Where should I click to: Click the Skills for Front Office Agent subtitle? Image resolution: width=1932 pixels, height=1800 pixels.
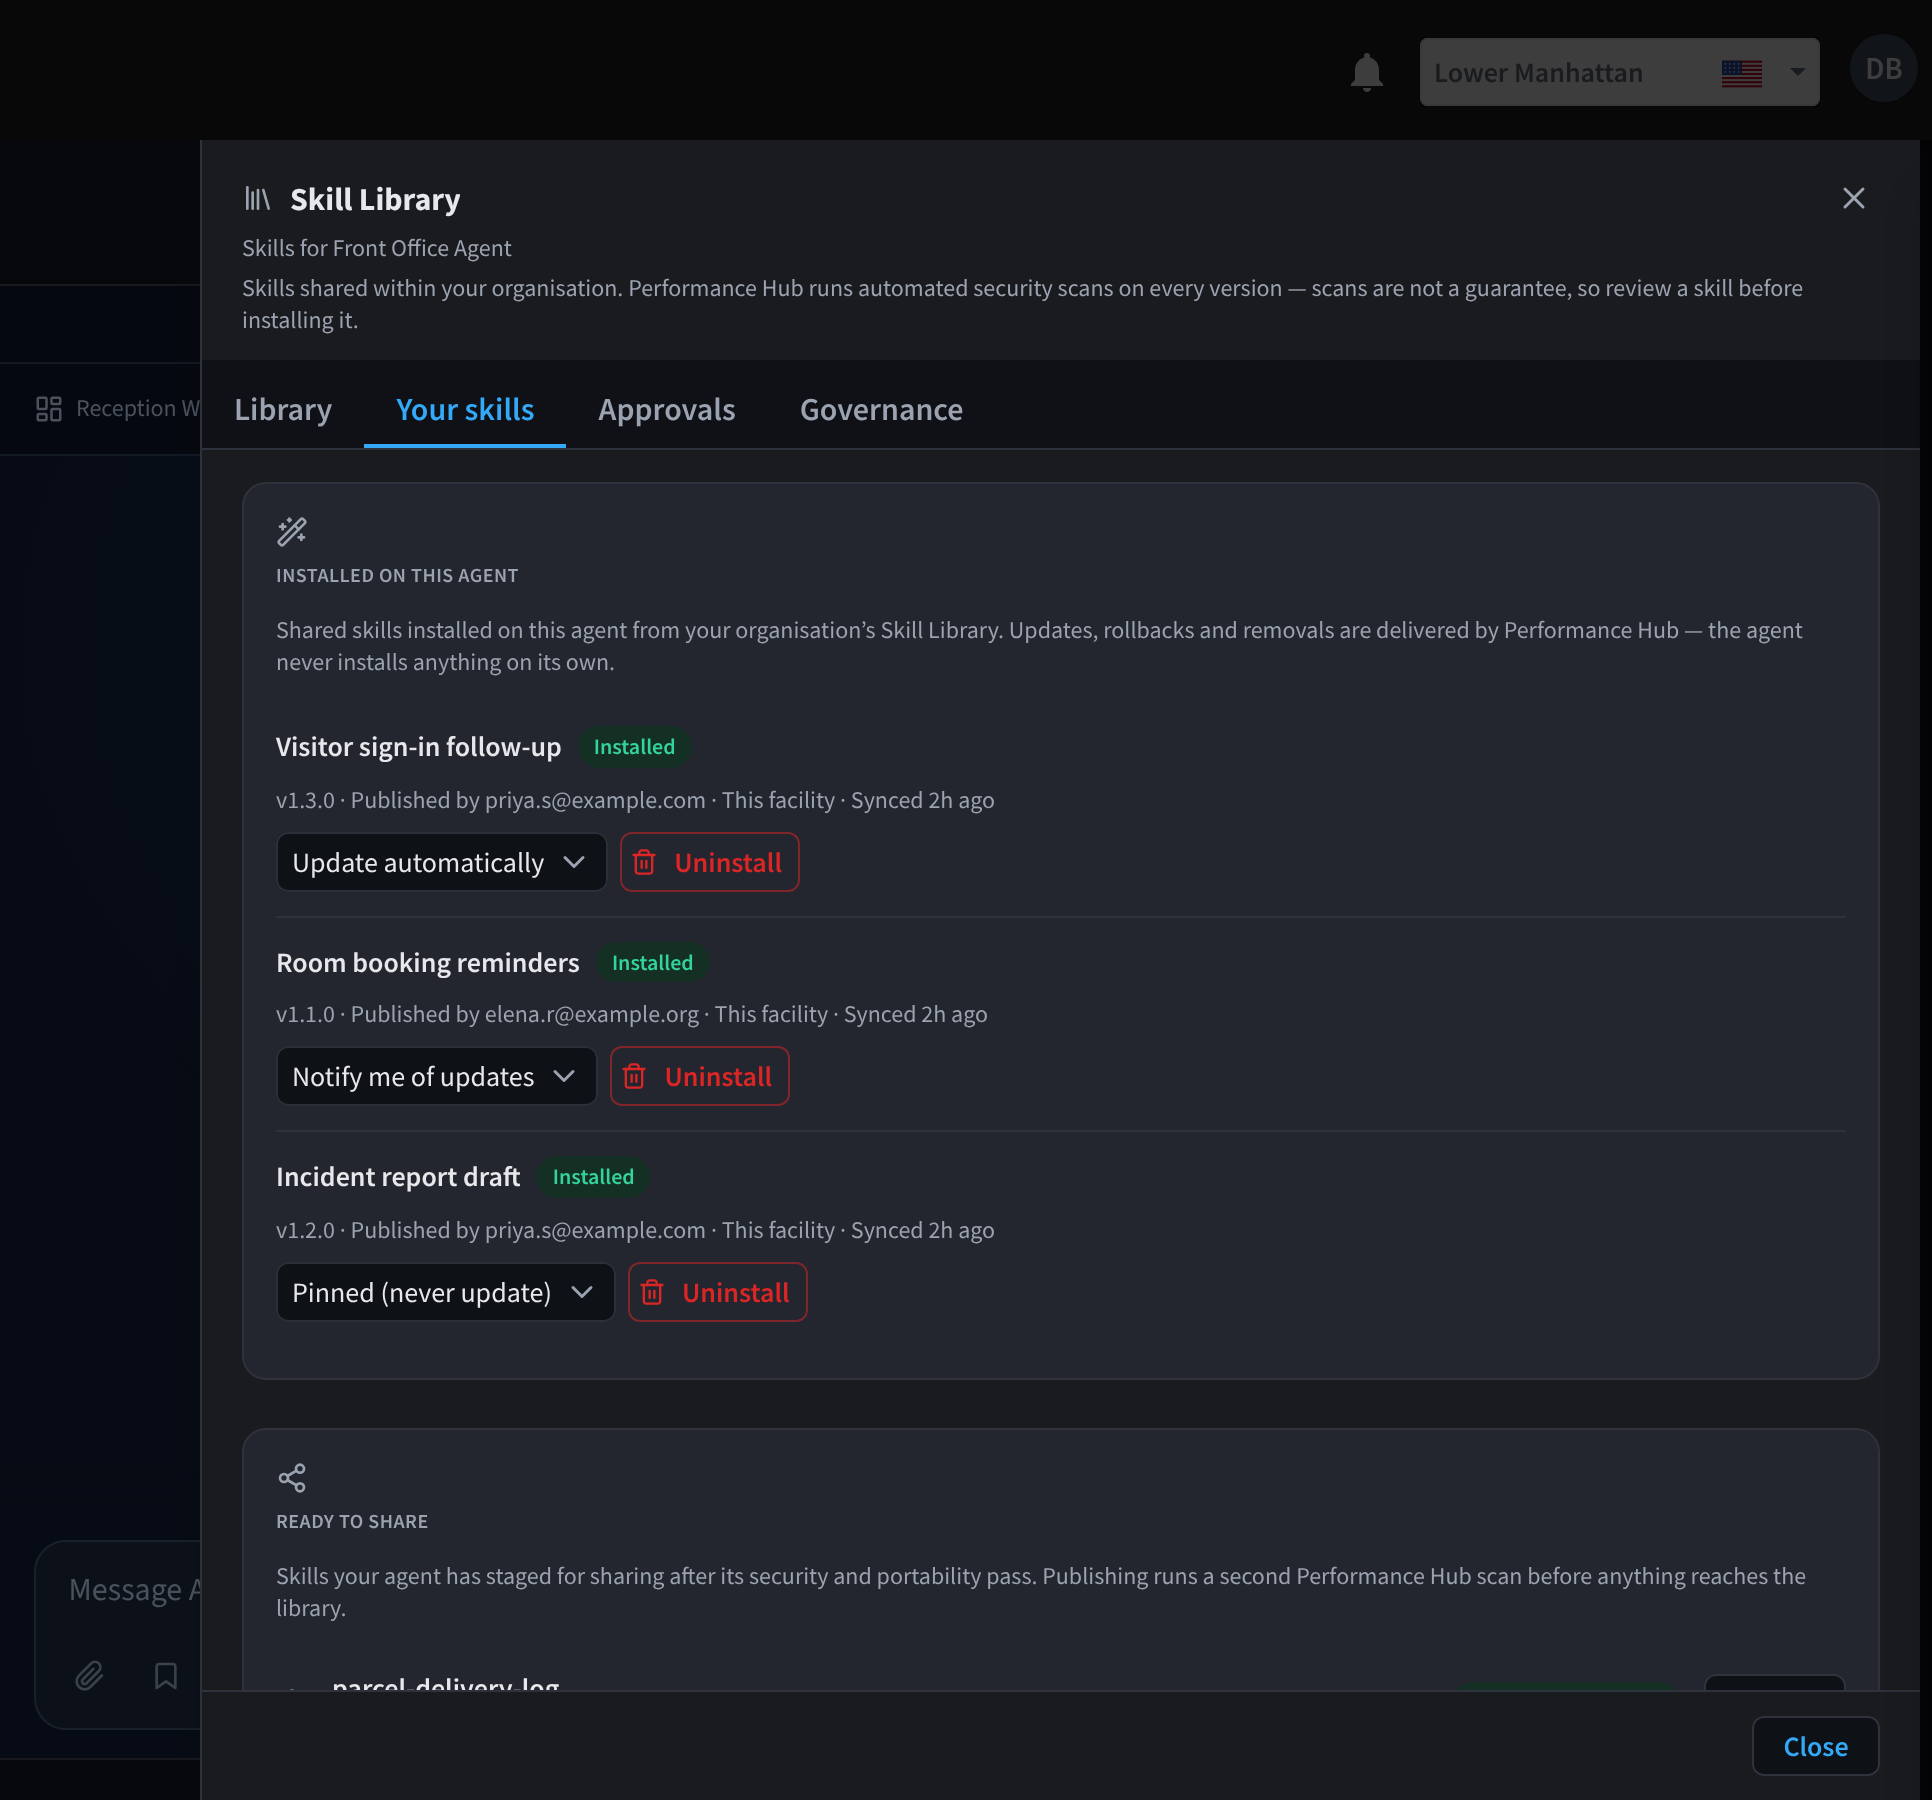click(x=376, y=248)
